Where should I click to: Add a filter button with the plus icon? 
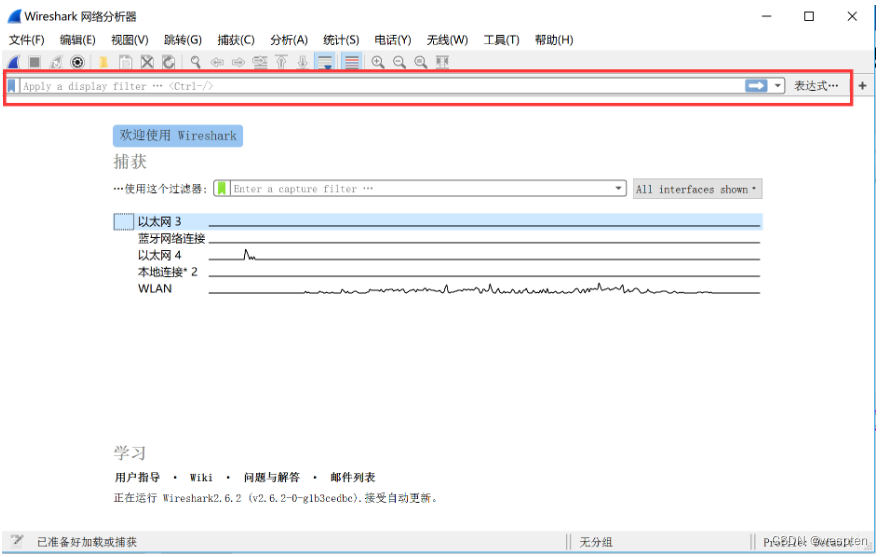click(862, 86)
